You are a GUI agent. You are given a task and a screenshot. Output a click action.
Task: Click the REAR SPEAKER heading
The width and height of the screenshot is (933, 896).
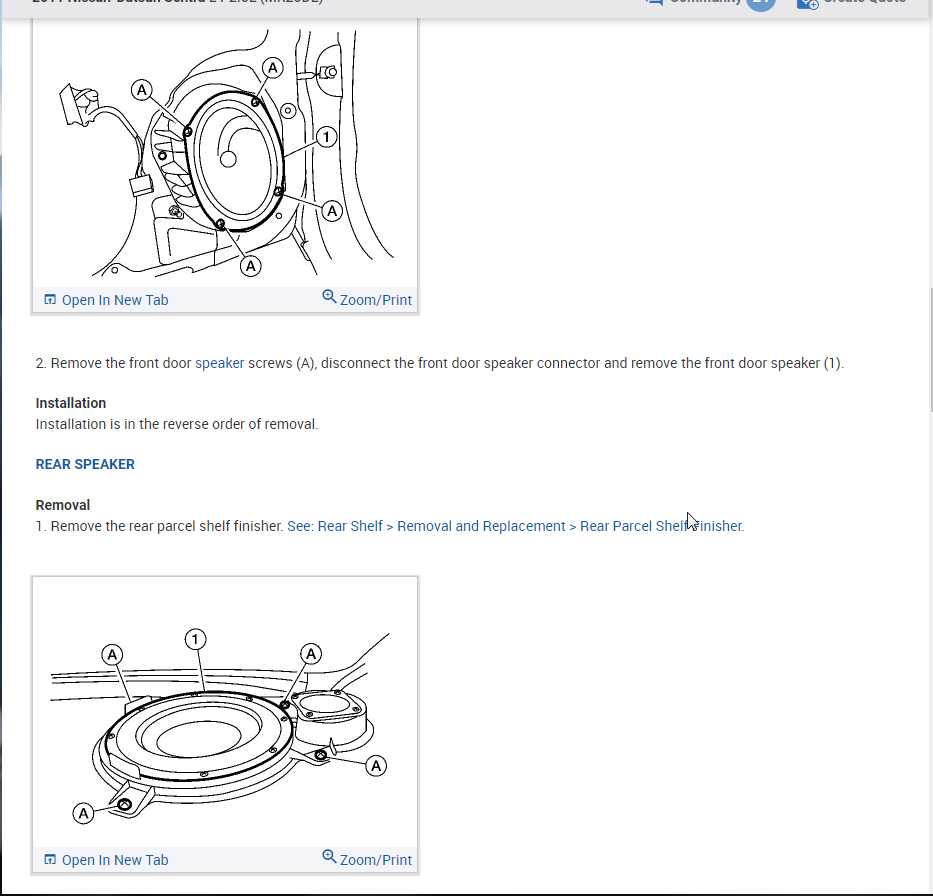85,464
